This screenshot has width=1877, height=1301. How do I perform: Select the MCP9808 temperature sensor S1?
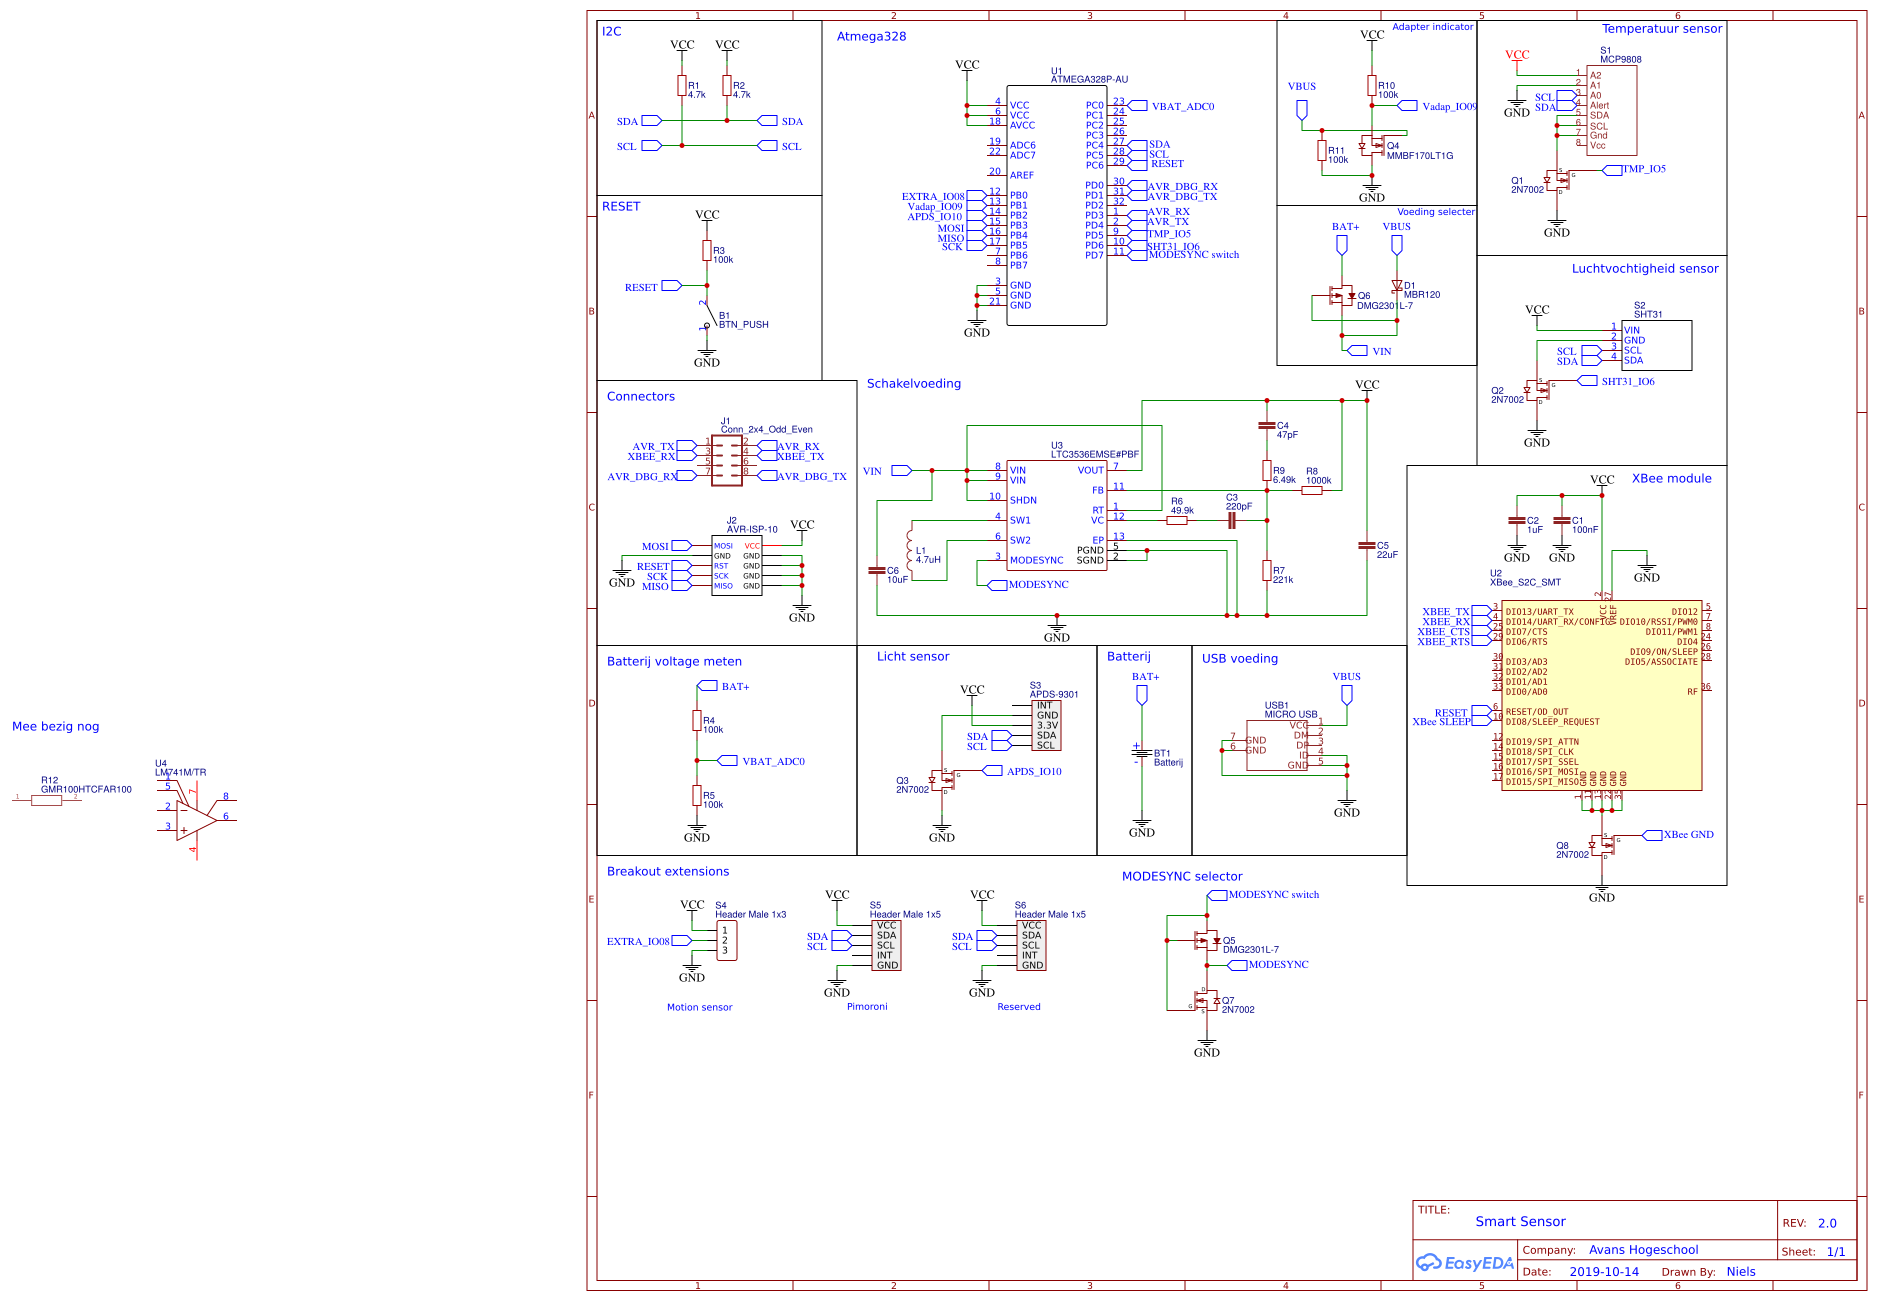tap(1610, 110)
